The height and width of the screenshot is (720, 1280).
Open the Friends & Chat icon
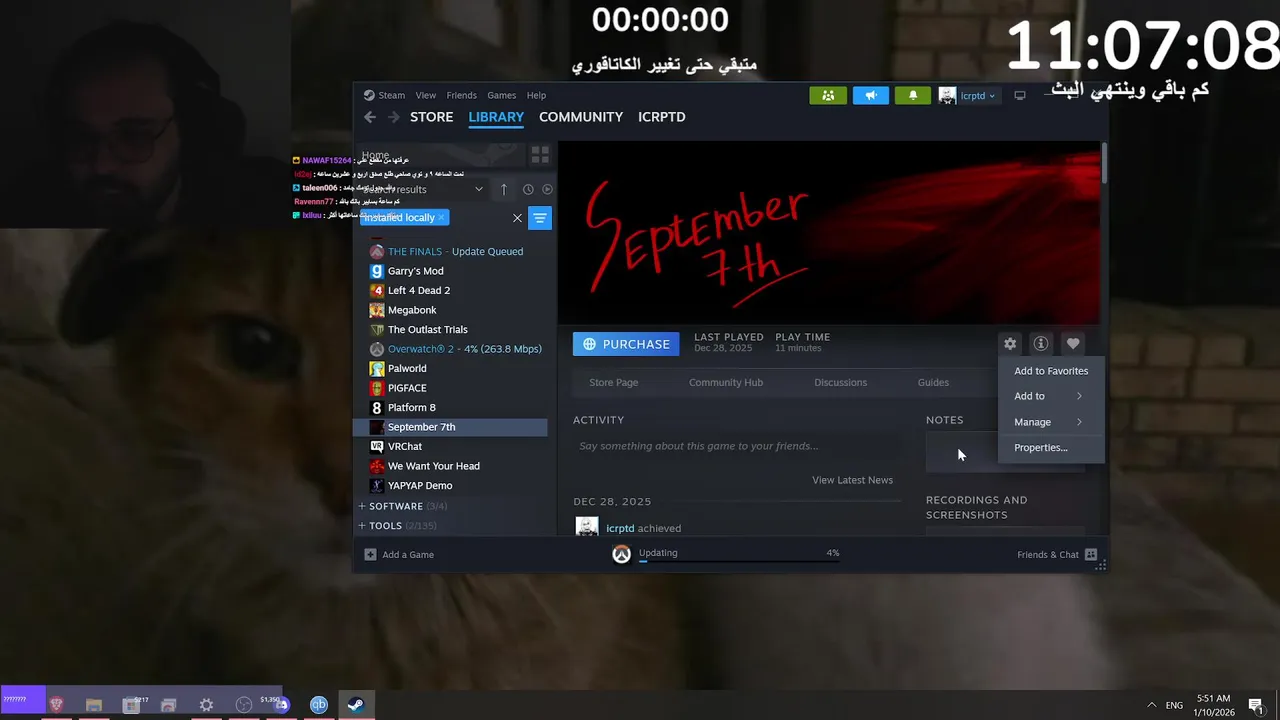click(x=1091, y=554)
